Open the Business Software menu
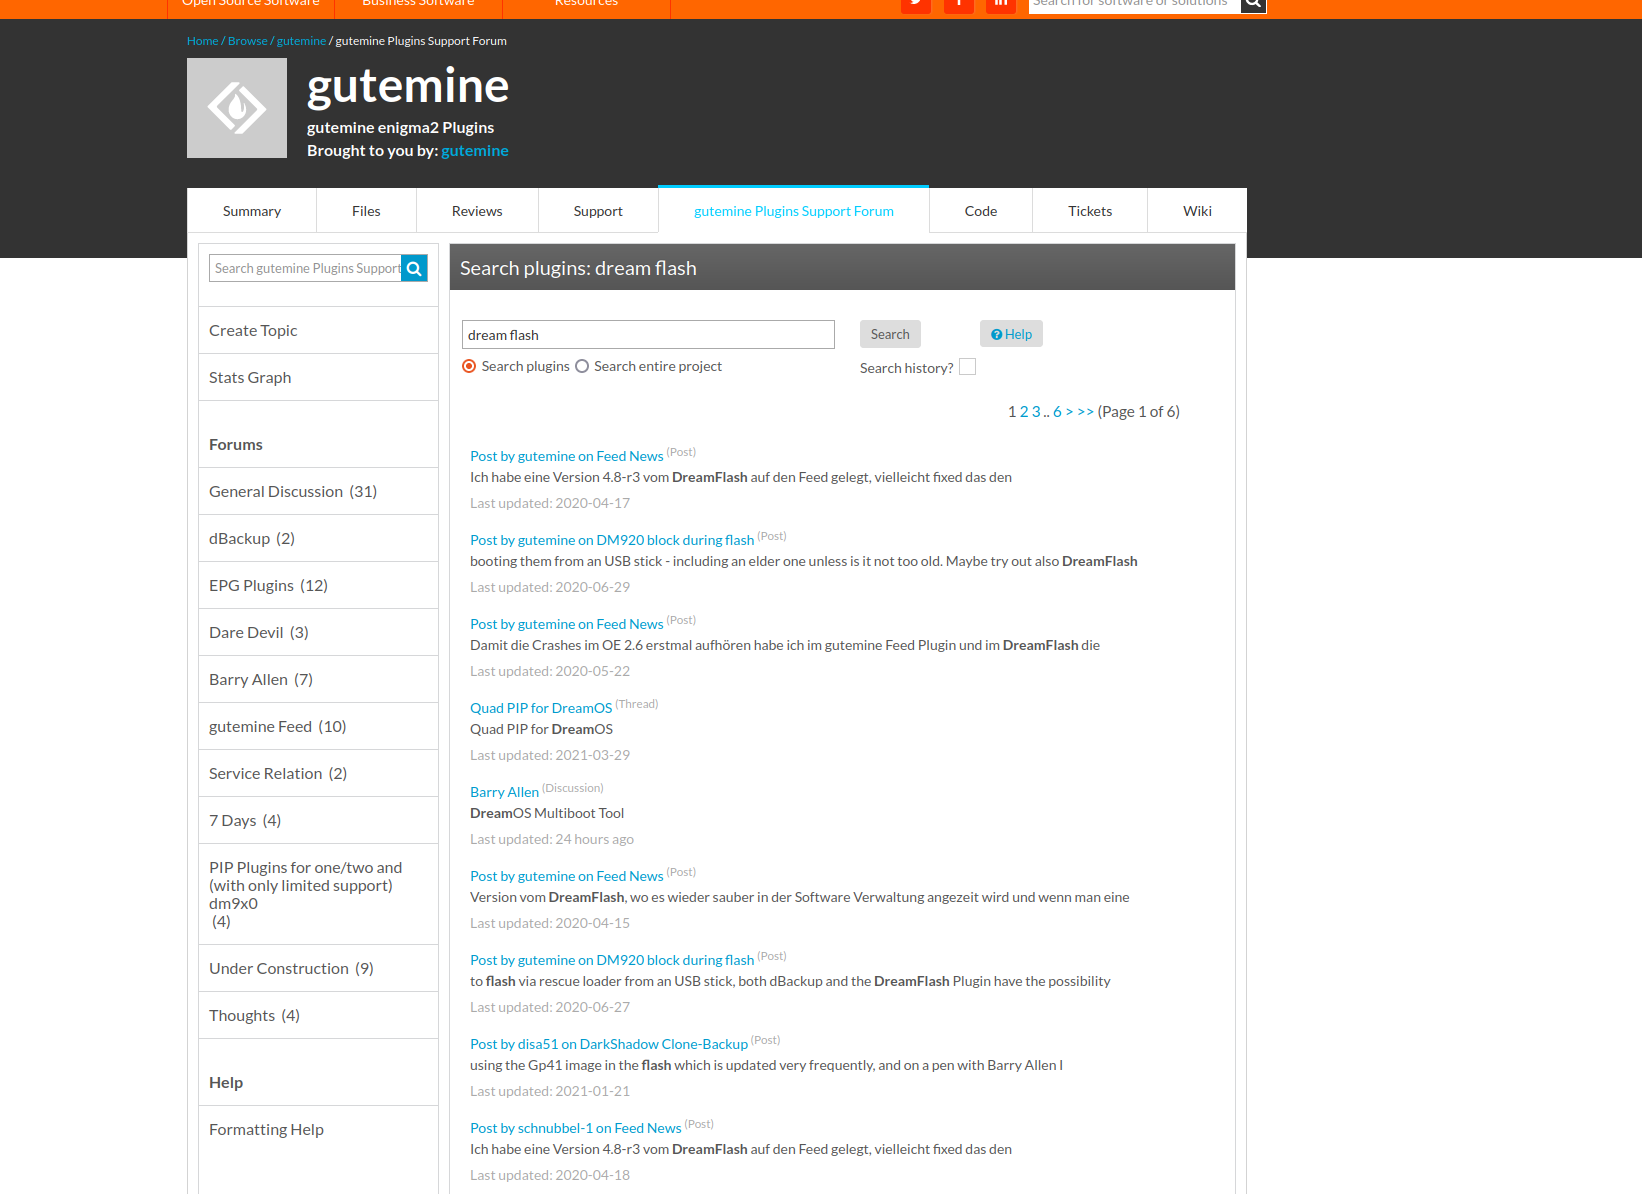Screen dimensions: 1642x1194 click(x=418, y=4)
